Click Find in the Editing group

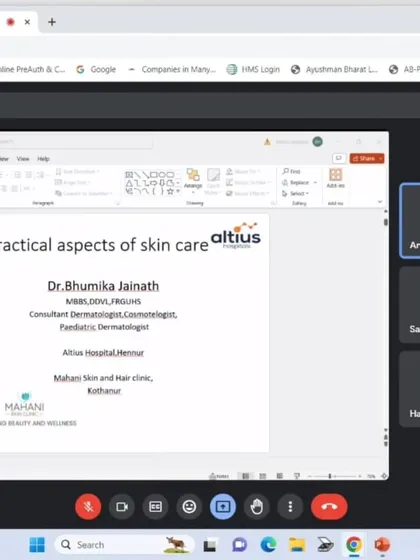[x=291, y=171]
